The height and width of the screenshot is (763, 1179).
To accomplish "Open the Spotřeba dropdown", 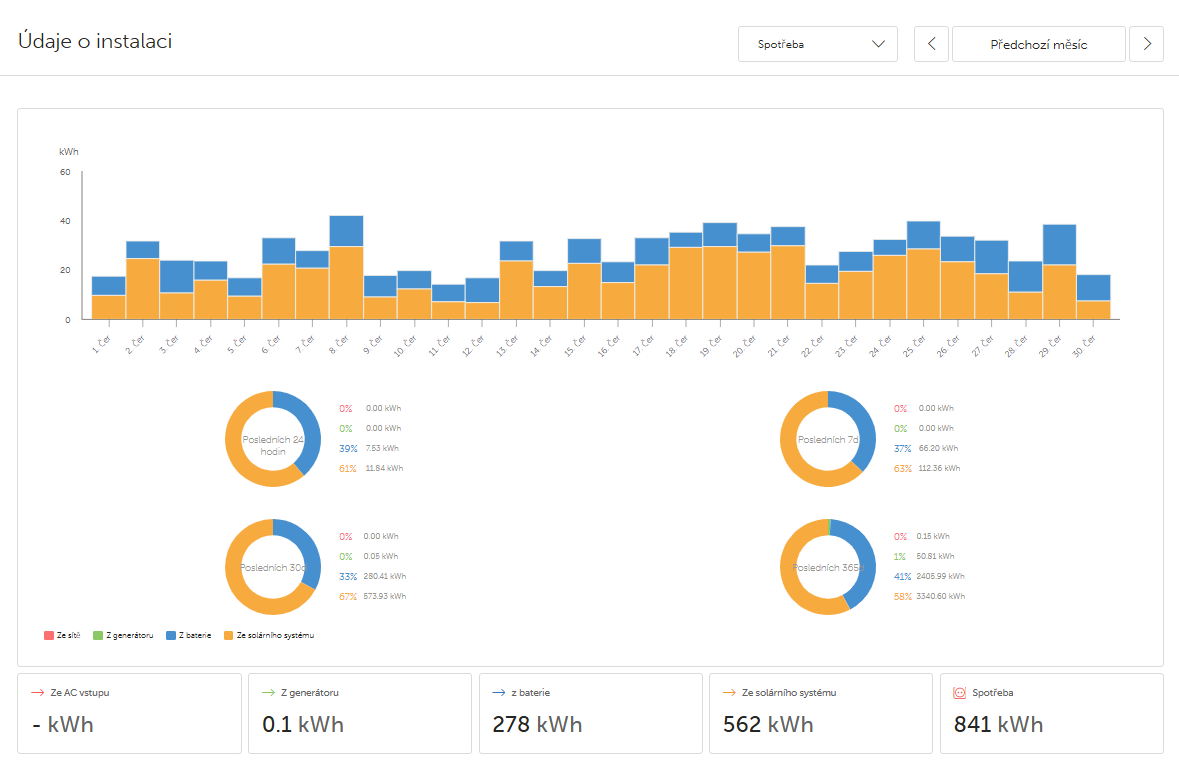I will pyautogui.click(x=818, y=44).
